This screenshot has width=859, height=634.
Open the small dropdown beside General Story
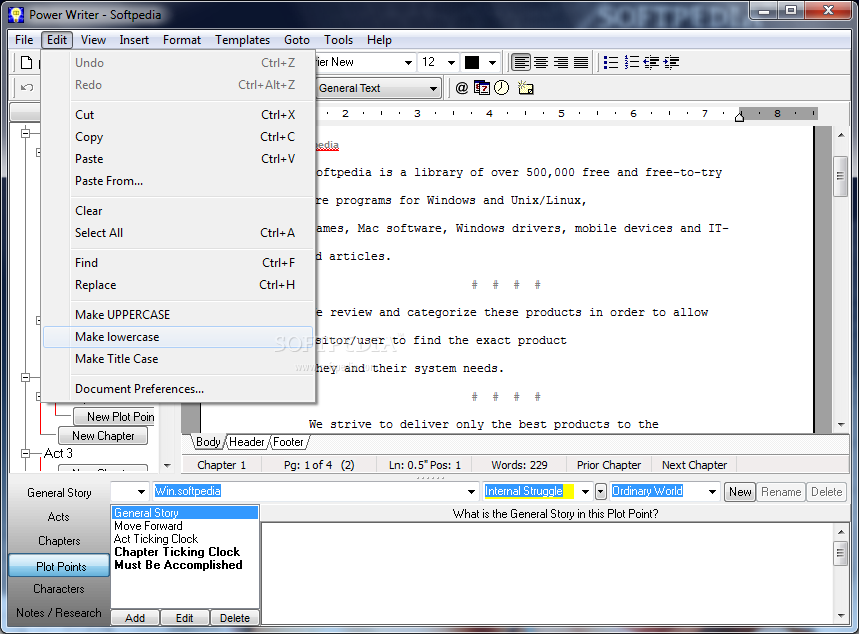[141, 492]
